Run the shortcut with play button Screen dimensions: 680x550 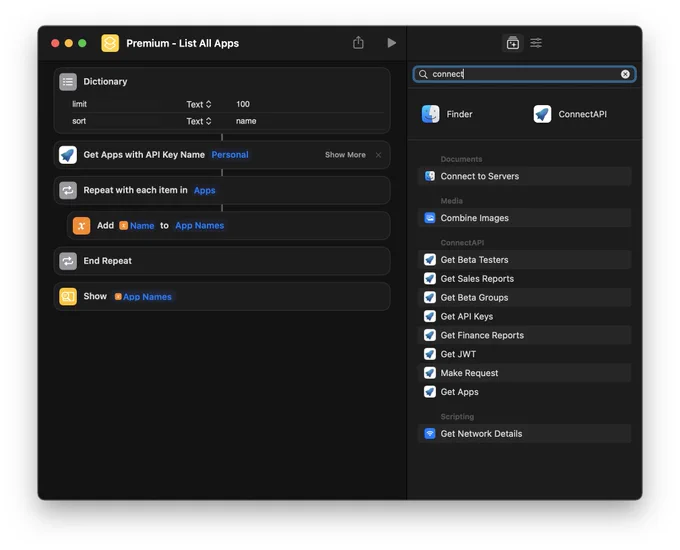tap(391, 43)
